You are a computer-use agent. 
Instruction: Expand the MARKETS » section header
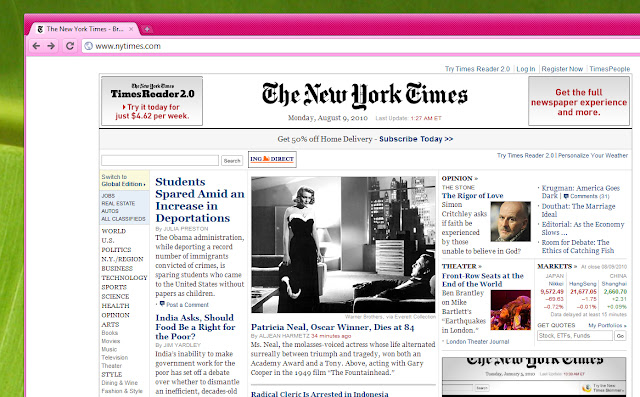point(557,266)
